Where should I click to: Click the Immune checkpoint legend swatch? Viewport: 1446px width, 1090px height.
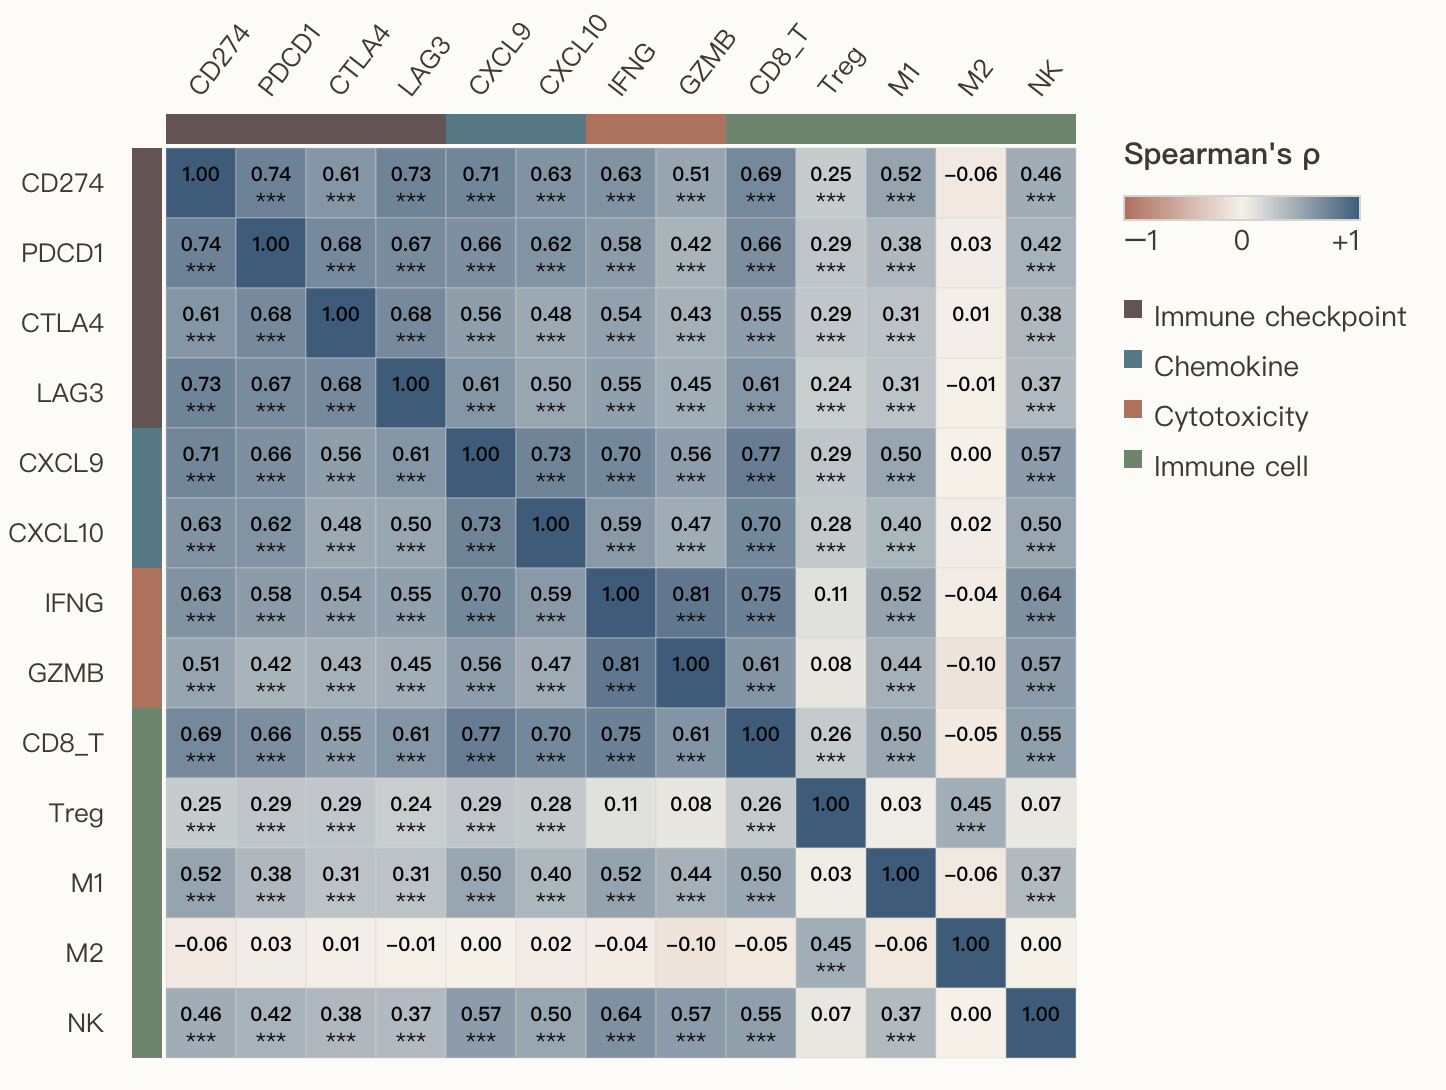pos(1133,309)
